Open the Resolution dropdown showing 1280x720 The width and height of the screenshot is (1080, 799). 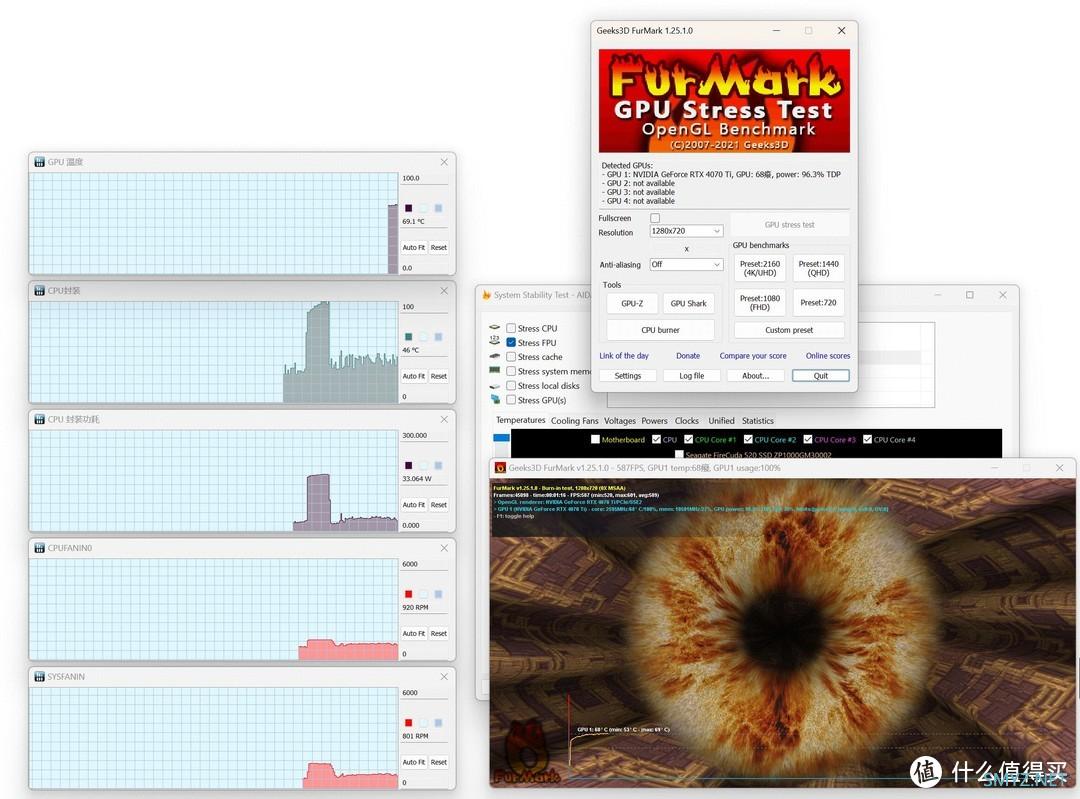tap(686, 231)
